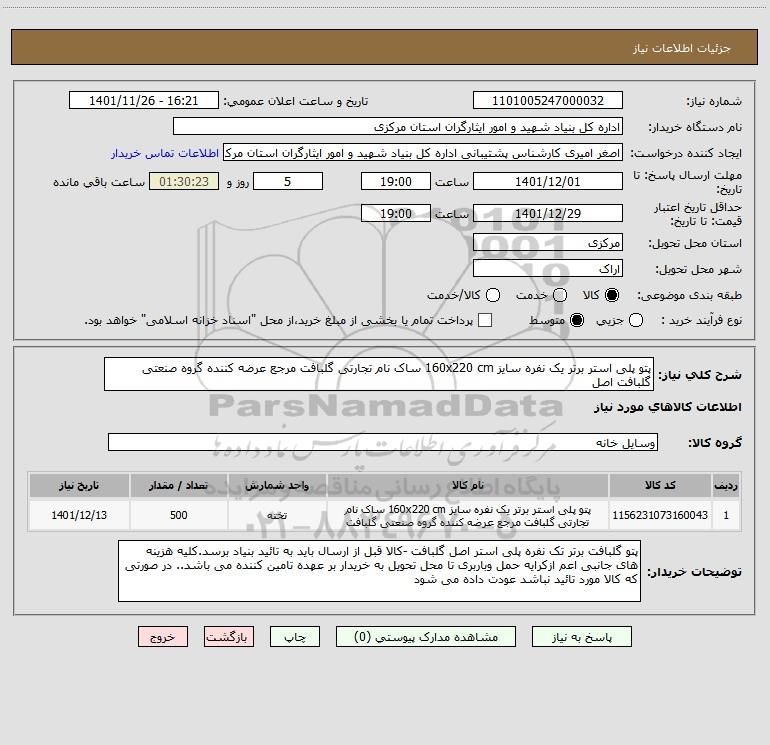Click the بازگشت back button

(x=229, y=636)
